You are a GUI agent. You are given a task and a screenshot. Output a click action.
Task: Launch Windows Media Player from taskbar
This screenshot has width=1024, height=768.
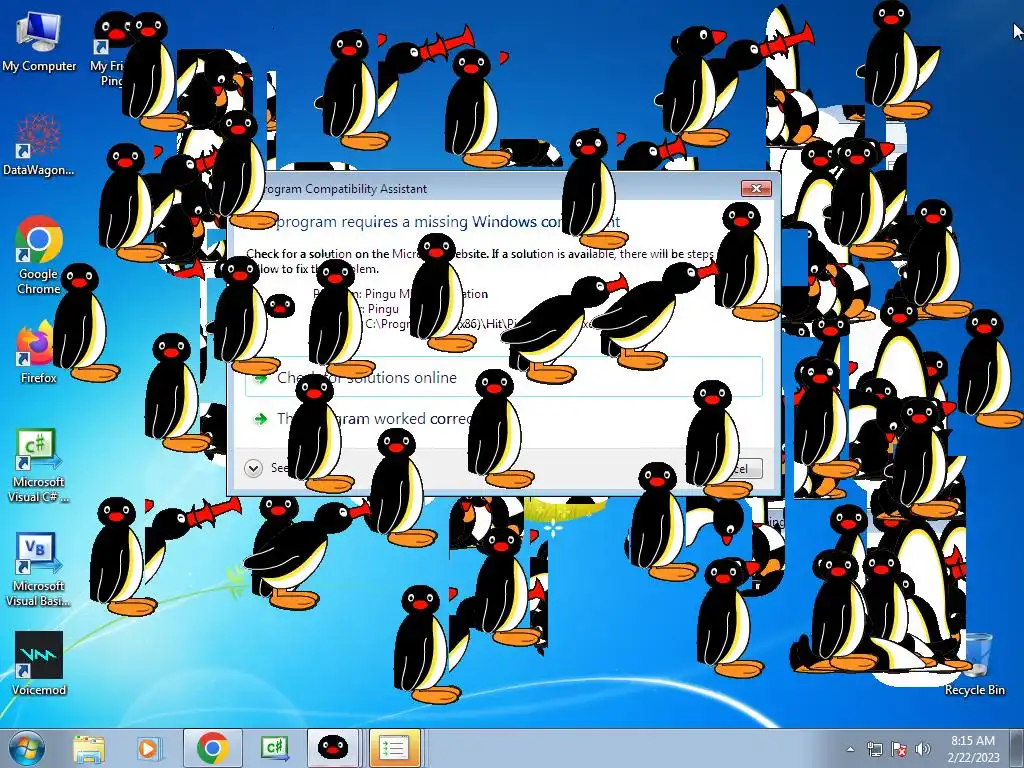click(148, 748)
